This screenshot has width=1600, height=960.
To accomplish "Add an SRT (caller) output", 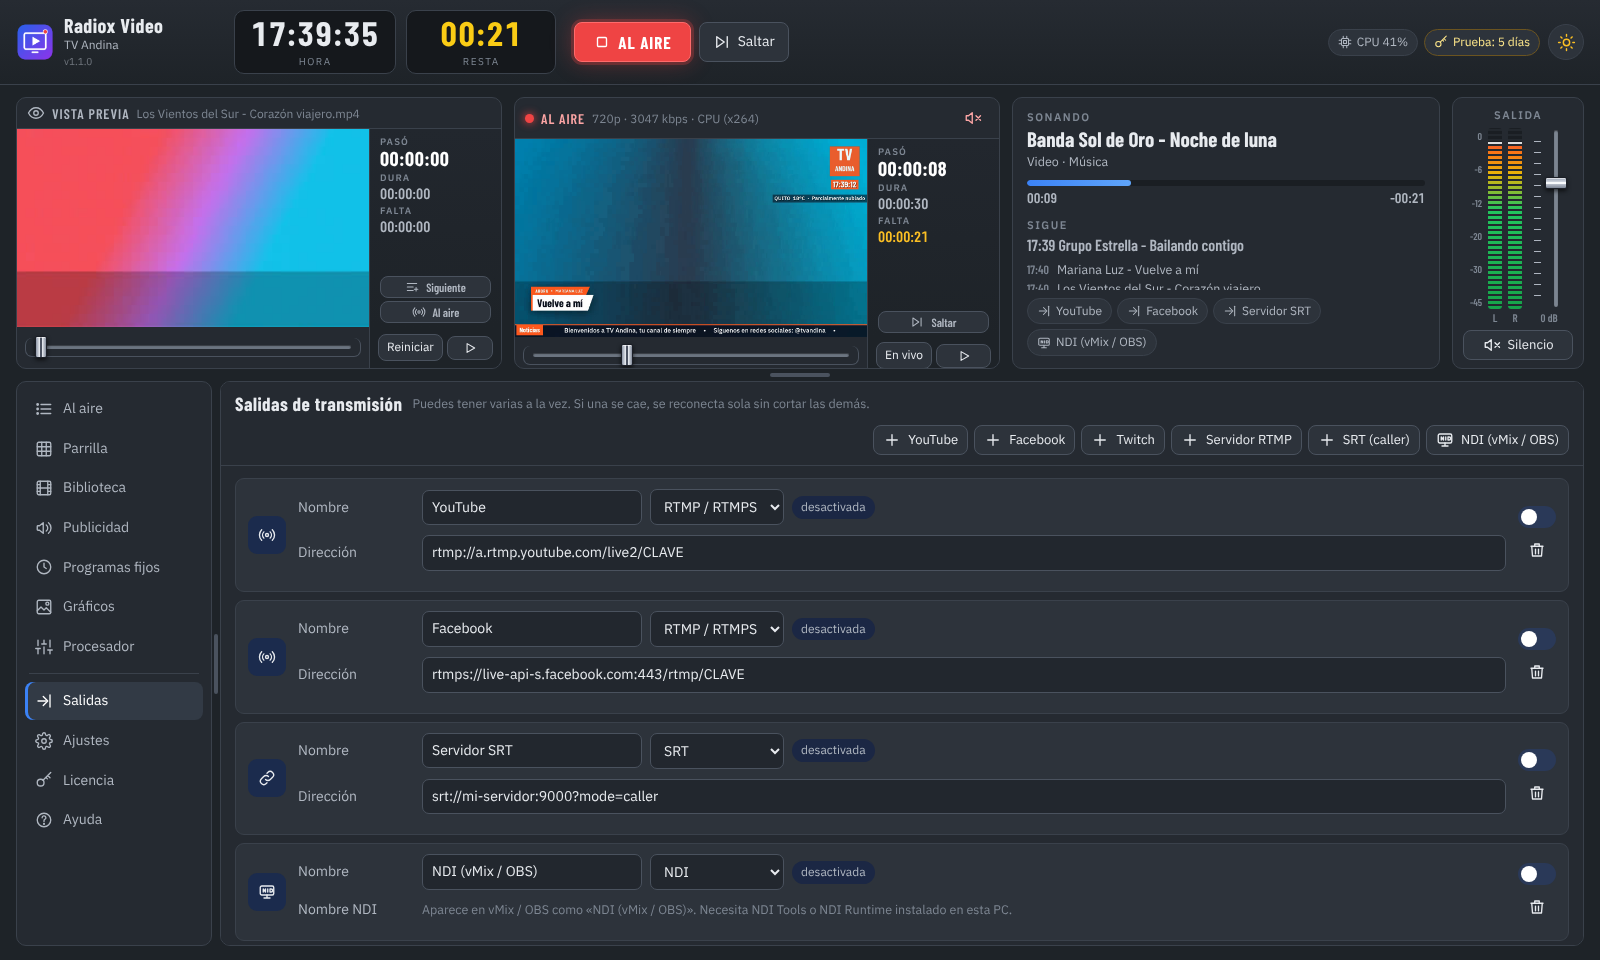I will 1364,440.
